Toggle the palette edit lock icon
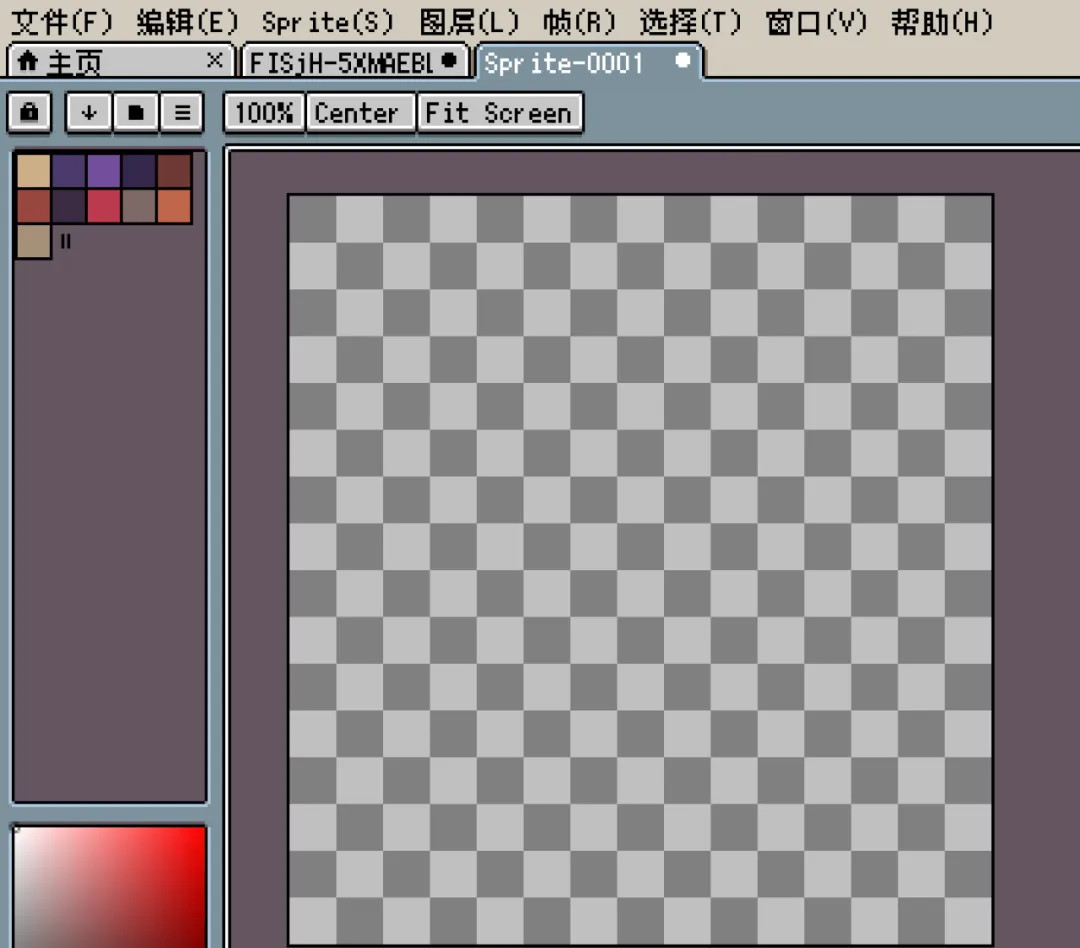 29,112
